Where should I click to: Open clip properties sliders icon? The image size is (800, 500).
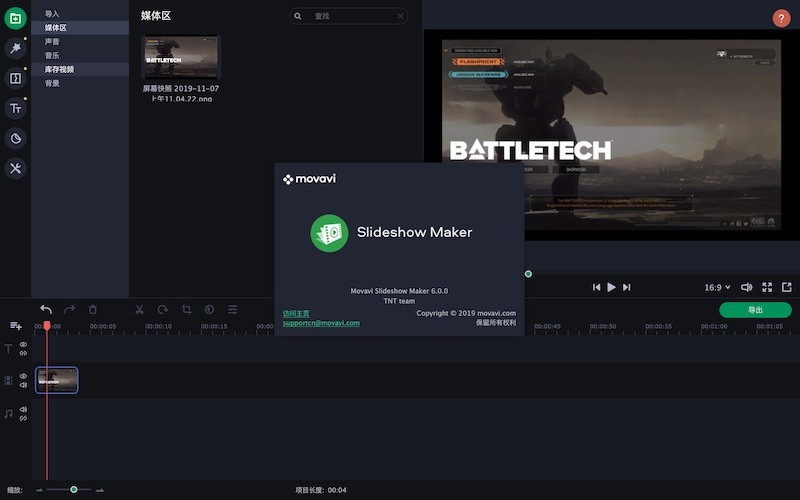coord(233,309)
